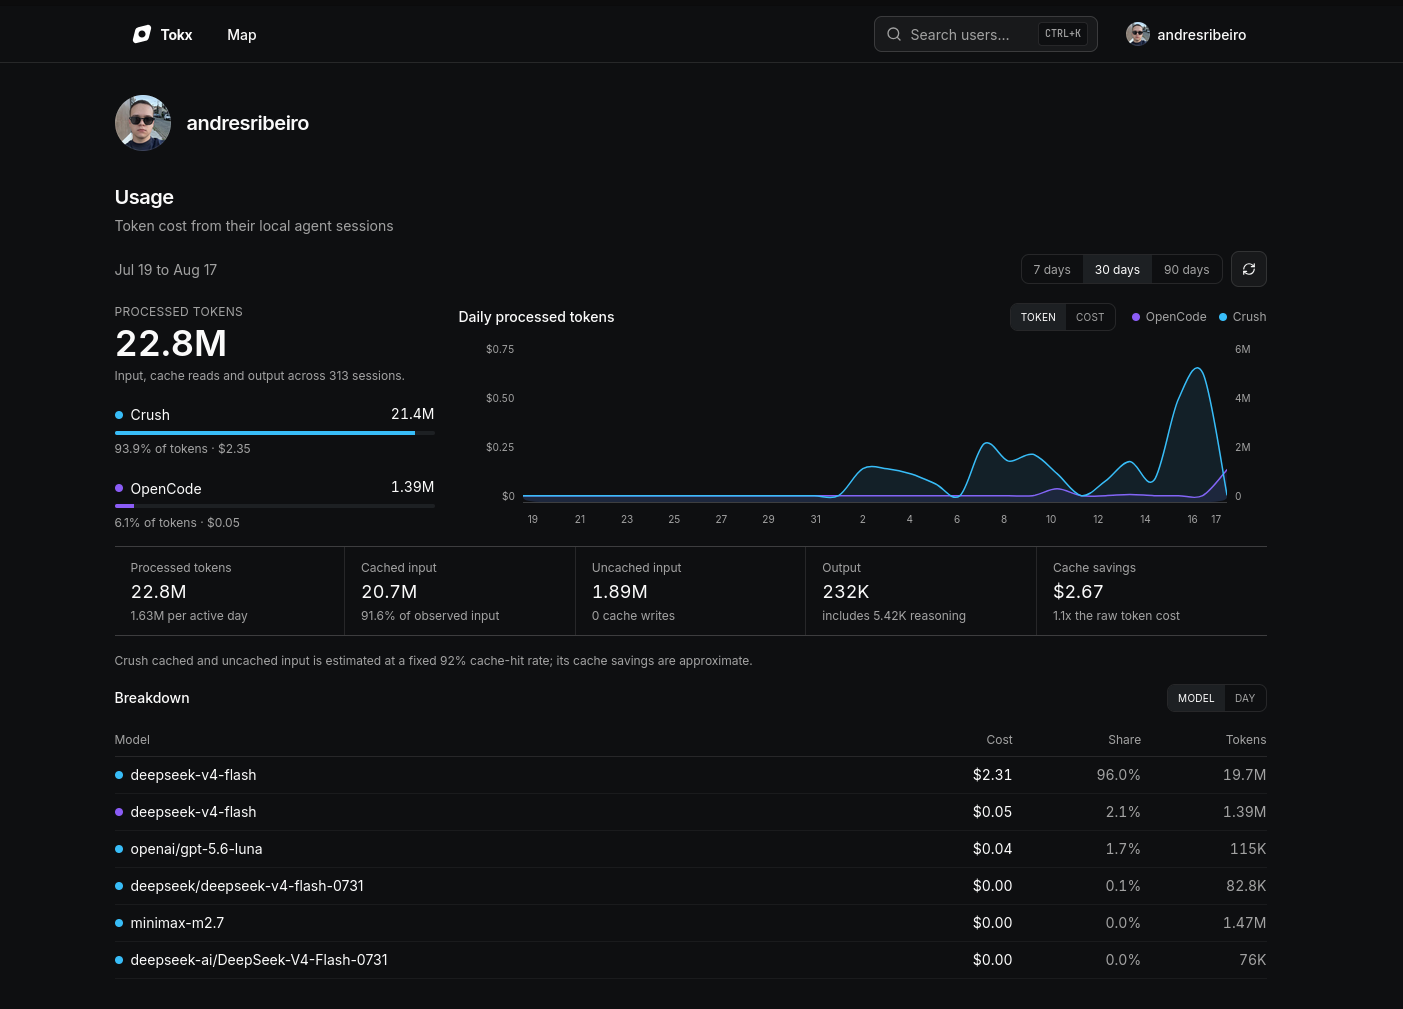1403x1009 pixels.
Task: Toggle Crush series in chart legend
Action: (x=1242, y=317)
